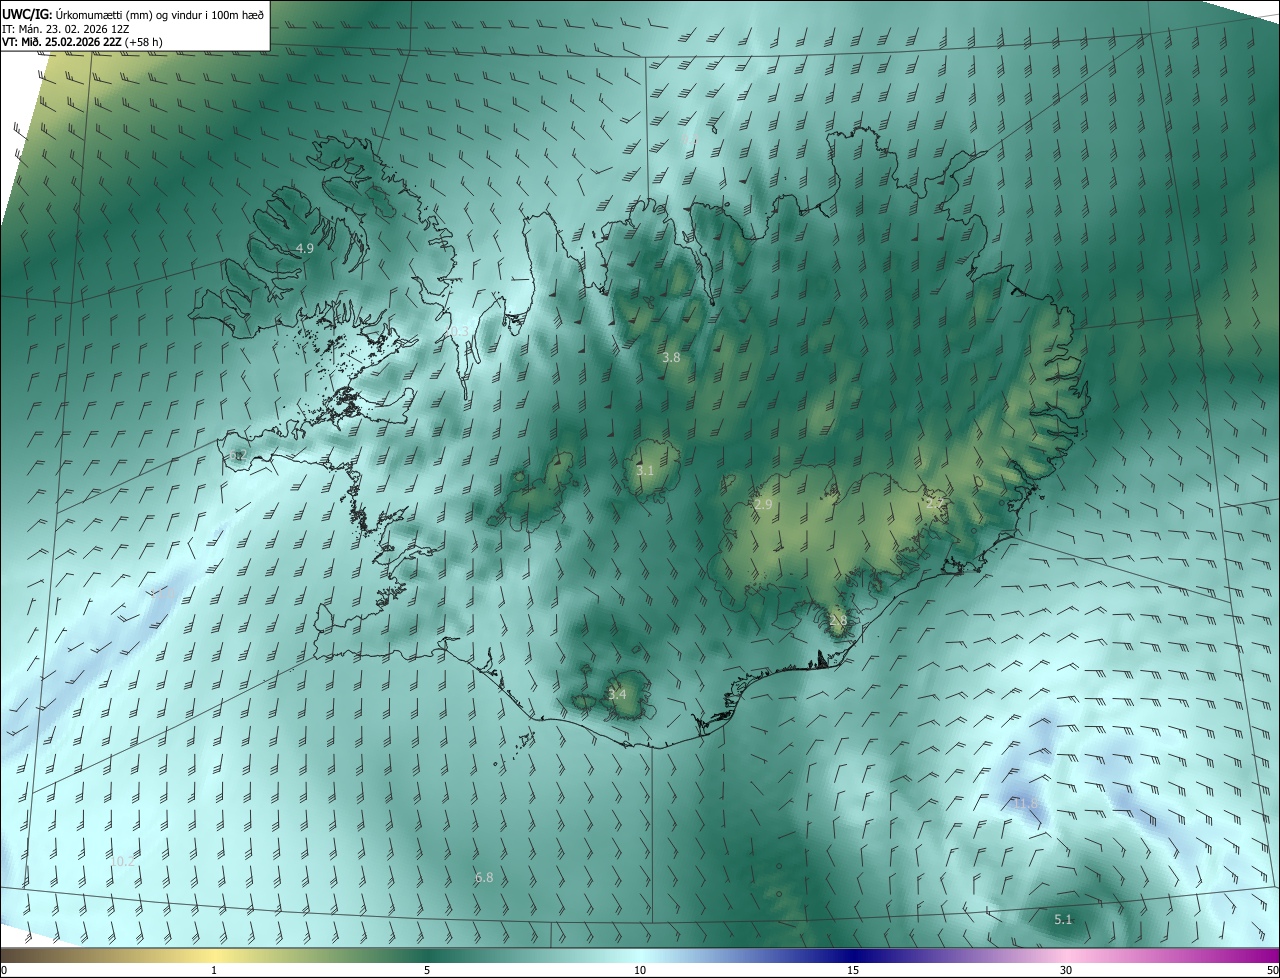Click the 4.9 value over the Westfjords
Viewport: 1280px width, 978px height.
[x=305, y=248]
